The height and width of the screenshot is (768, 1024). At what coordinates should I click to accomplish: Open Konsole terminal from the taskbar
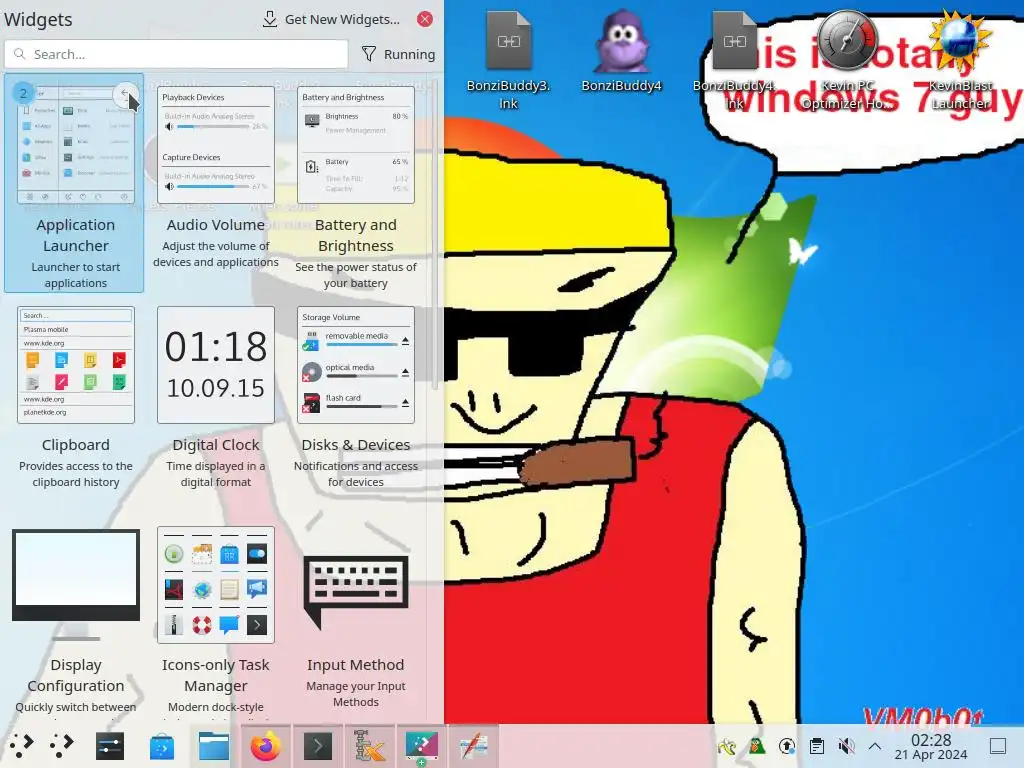pyautogui.click(x=317, y=746)
